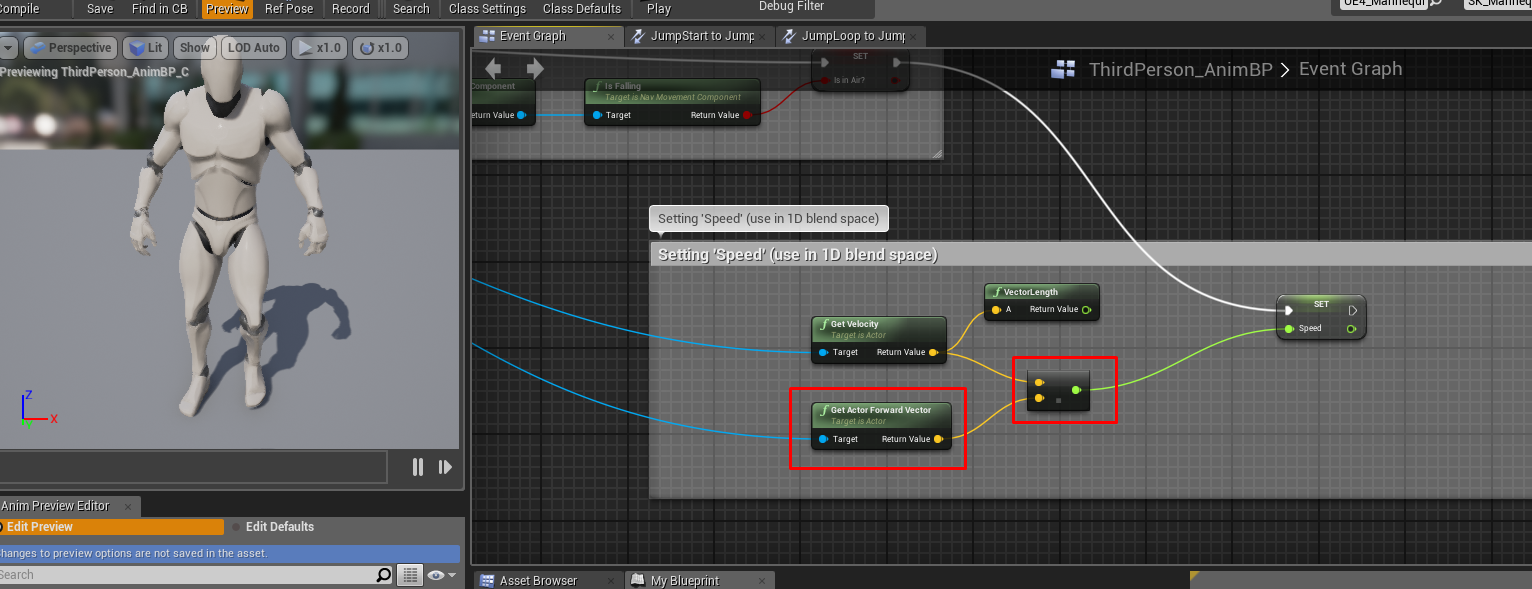Switch to the JumpLoop to Jump tab

pos(850,36)
